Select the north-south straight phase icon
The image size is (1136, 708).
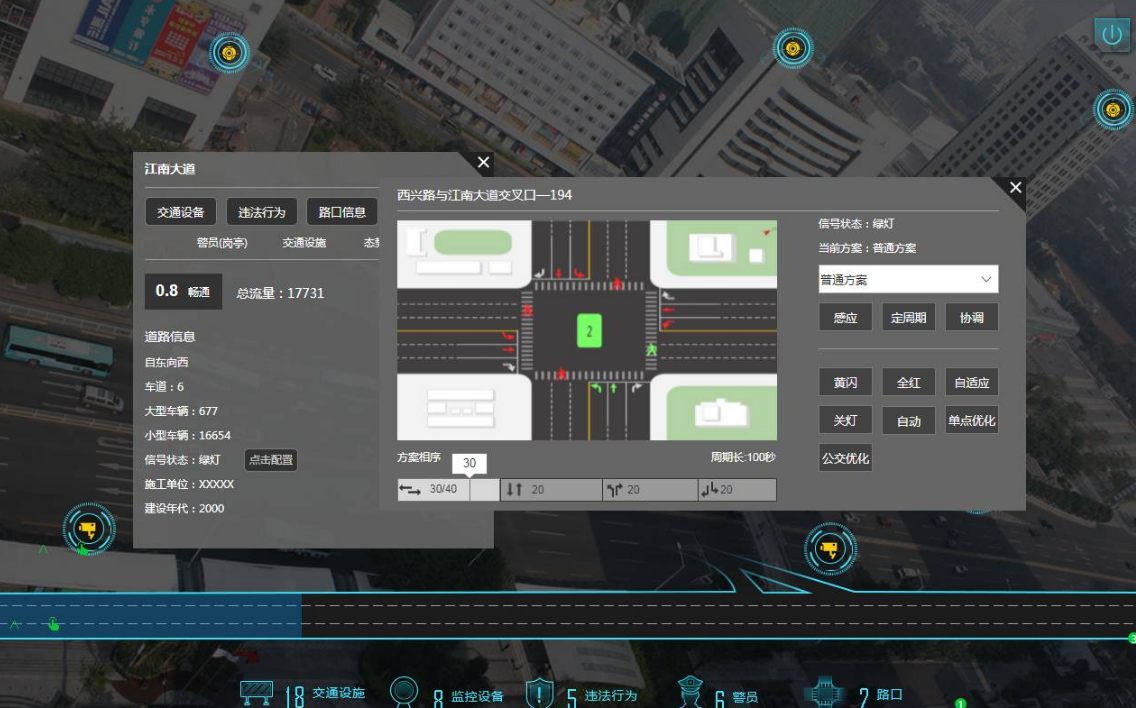[514, 490]
